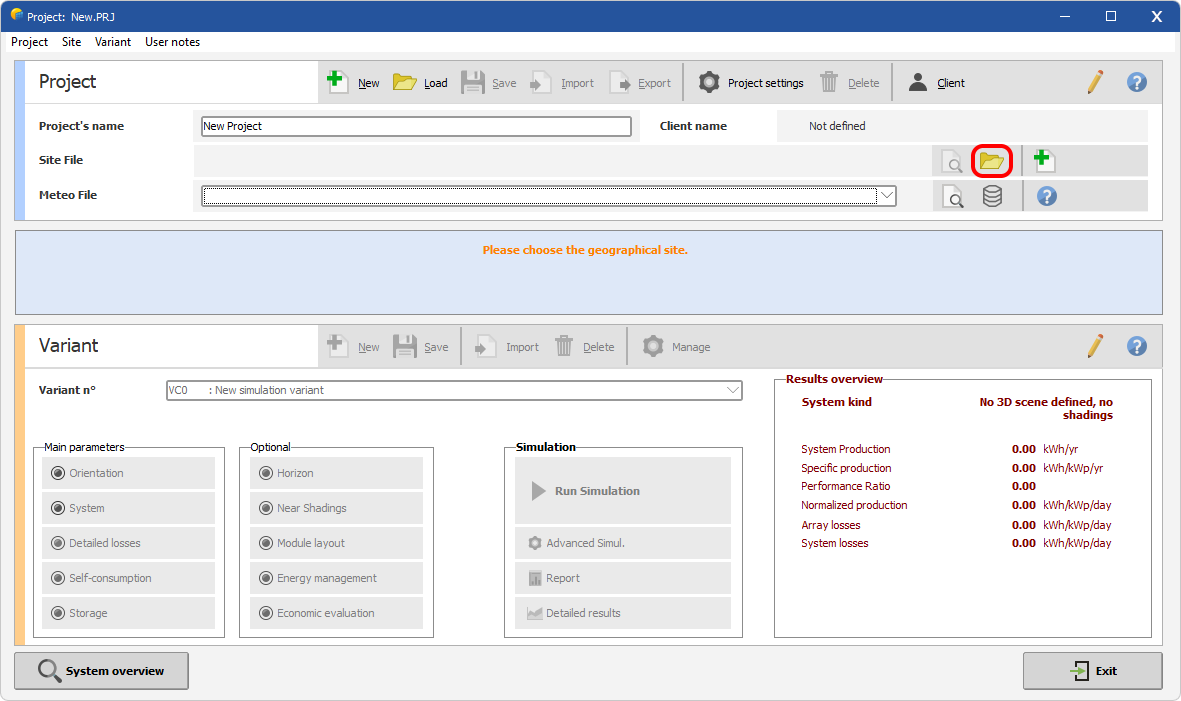Viewport: 1181px width, 701px height.
Task: View meteo file with magnifier icon
Action: pos(952,197)
